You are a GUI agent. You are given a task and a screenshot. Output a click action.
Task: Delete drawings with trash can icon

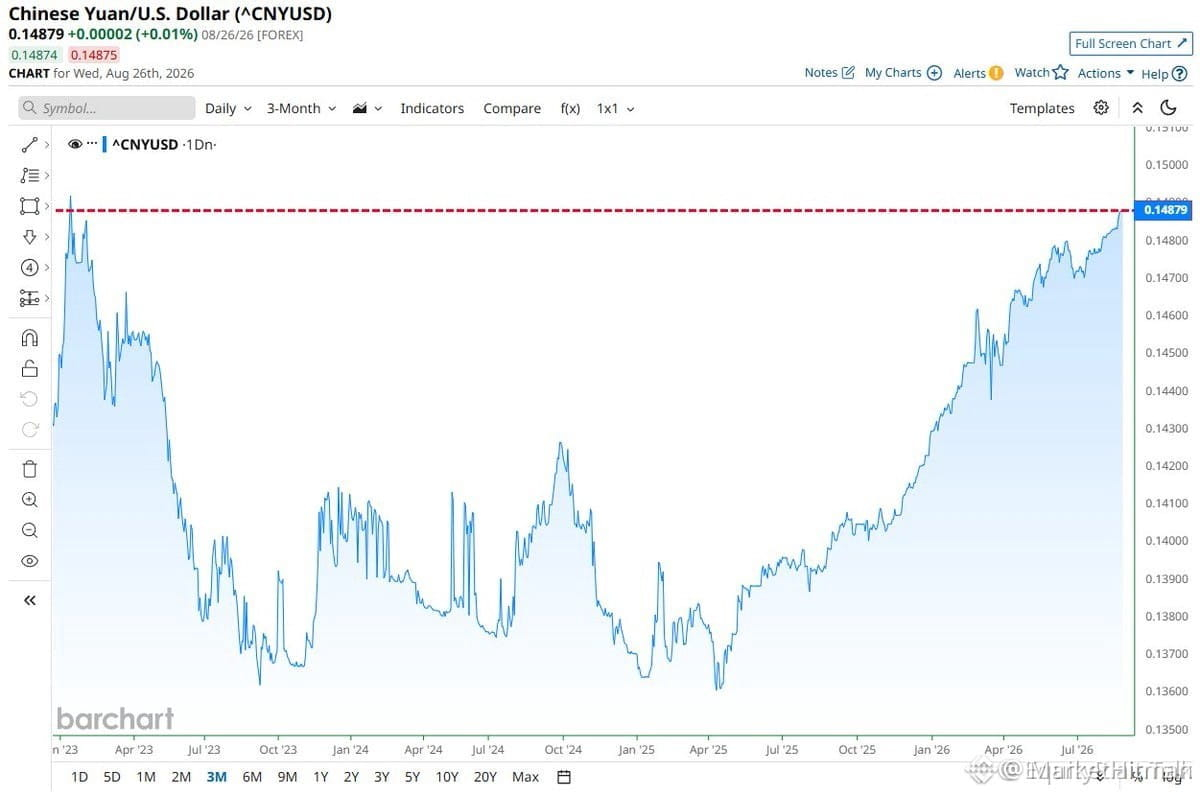(x=29, y=469)
